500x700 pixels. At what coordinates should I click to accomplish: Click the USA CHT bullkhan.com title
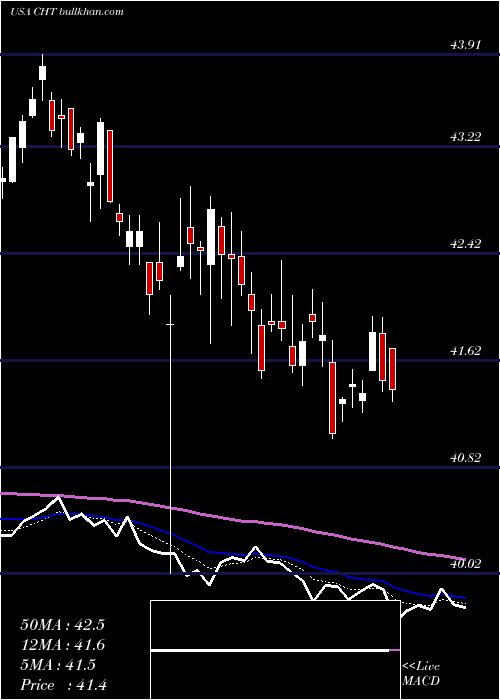tap(67, 12)
